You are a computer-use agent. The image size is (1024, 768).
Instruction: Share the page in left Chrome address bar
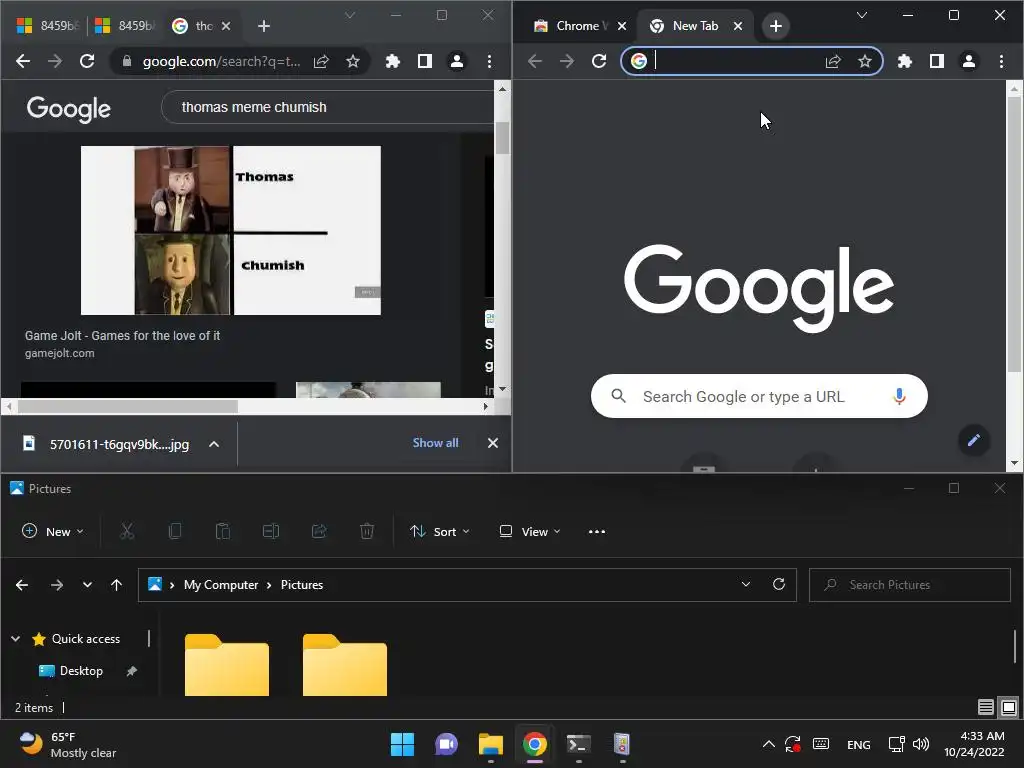click(x=321, y=61)
